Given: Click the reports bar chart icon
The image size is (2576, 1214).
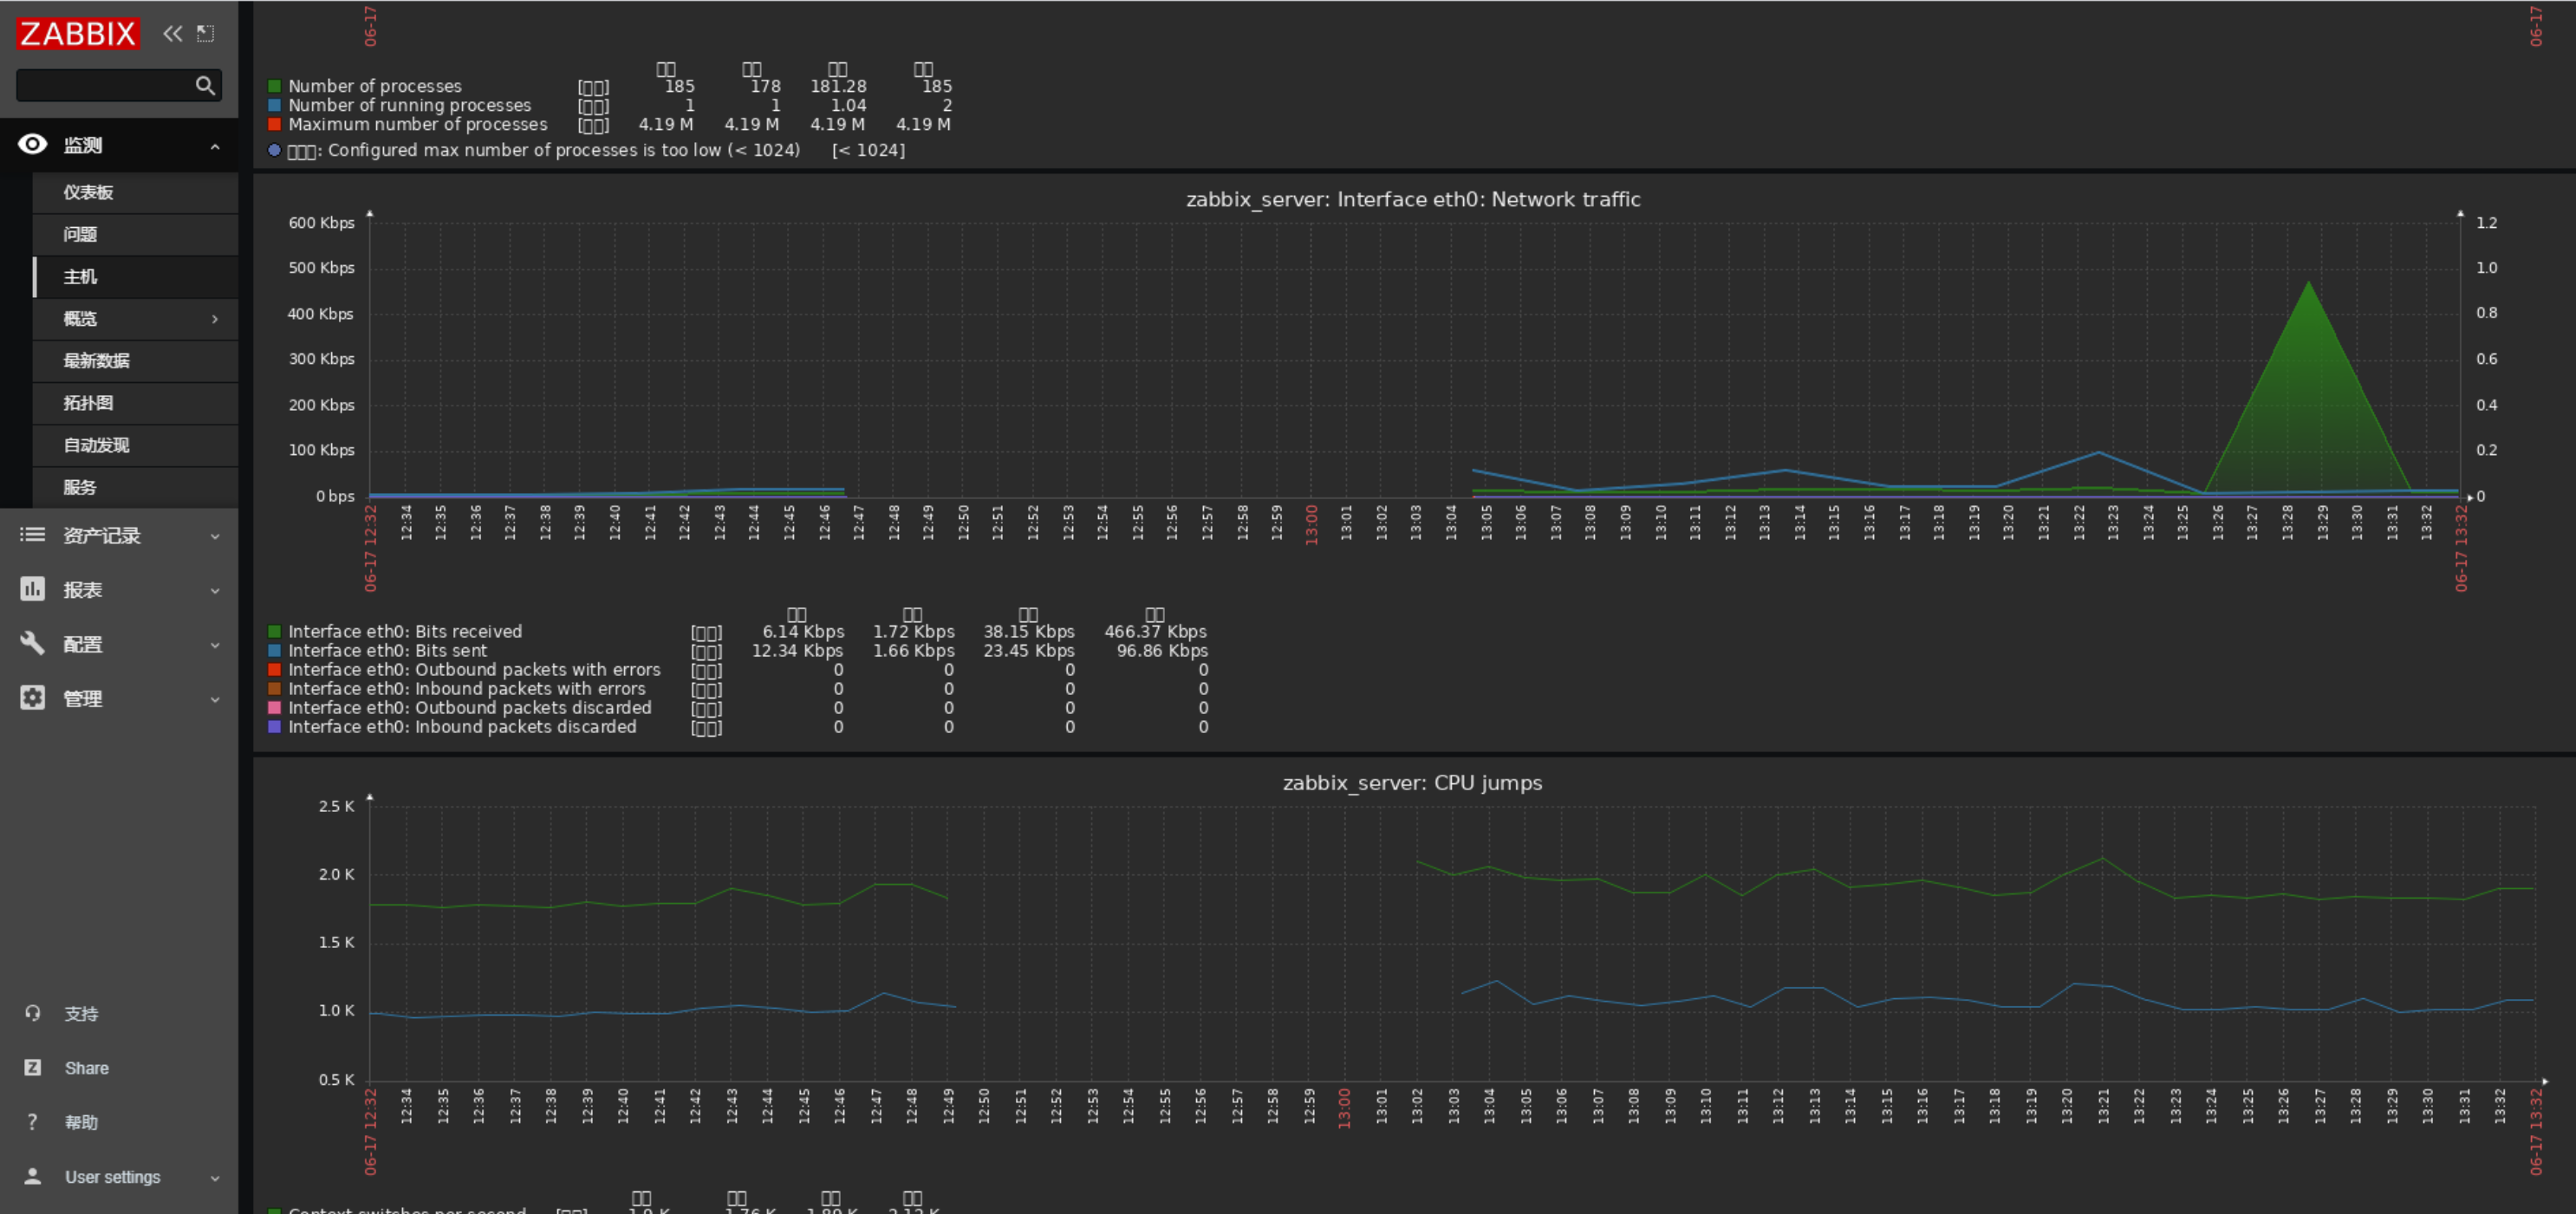Looking at the screenshot, I should pyautogui.click(x=32, y=589).
